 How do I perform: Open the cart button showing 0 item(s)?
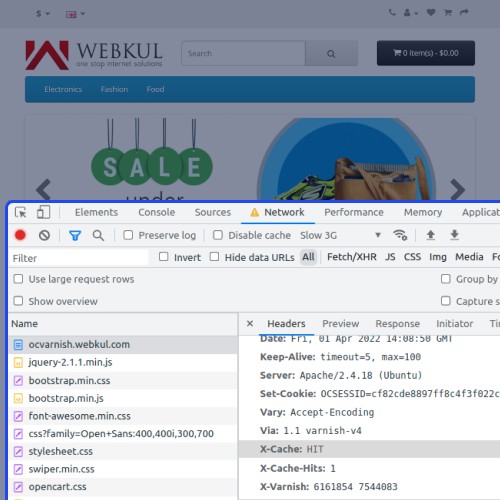click(x=426, y=53)
